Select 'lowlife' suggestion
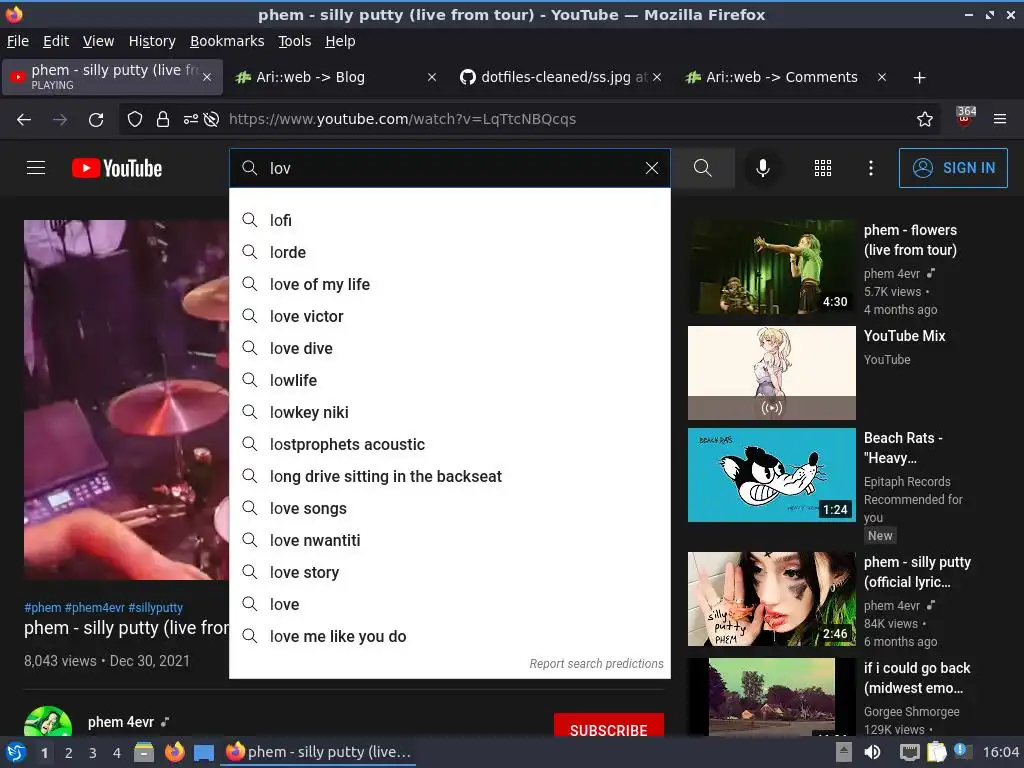The height and width of the screenshot is (768, 1024). pyautogui.click(x=449, y=380)
